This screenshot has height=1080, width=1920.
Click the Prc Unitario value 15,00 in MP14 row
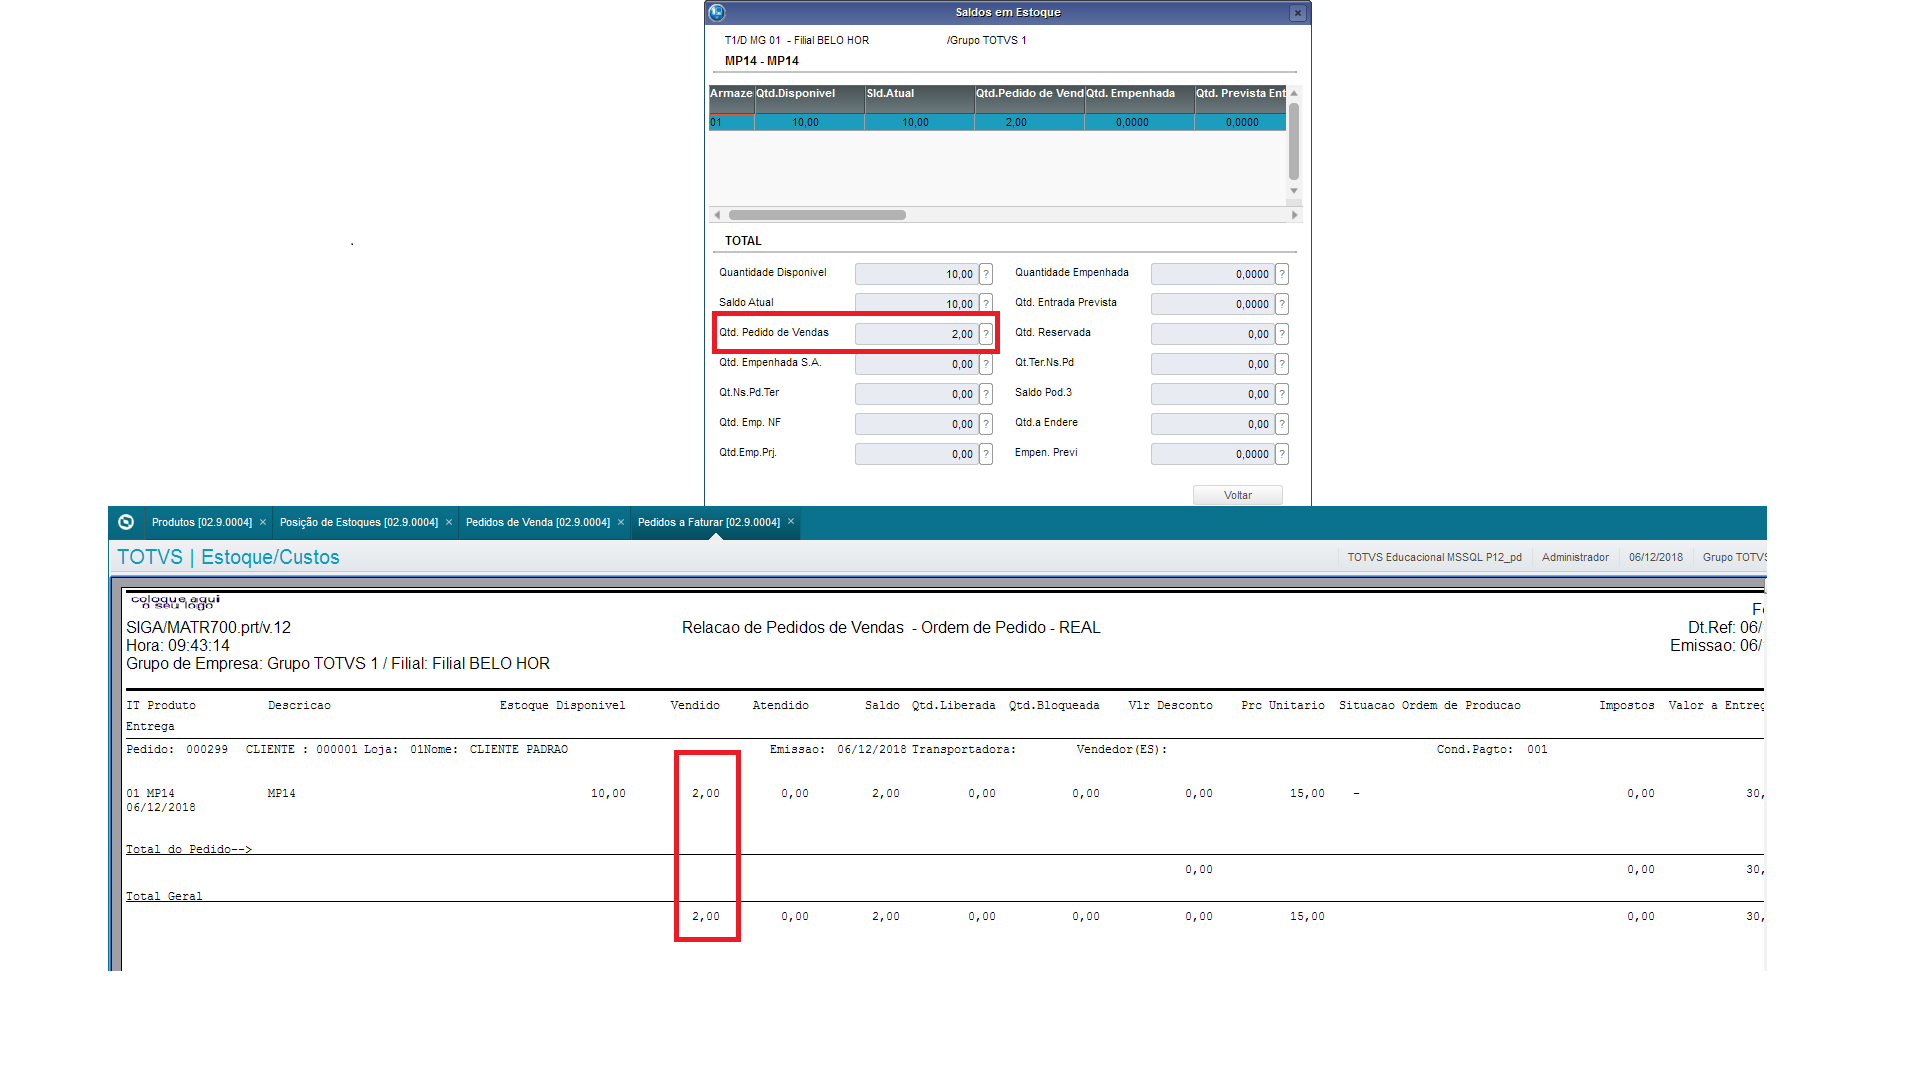tap(1307, 793)
